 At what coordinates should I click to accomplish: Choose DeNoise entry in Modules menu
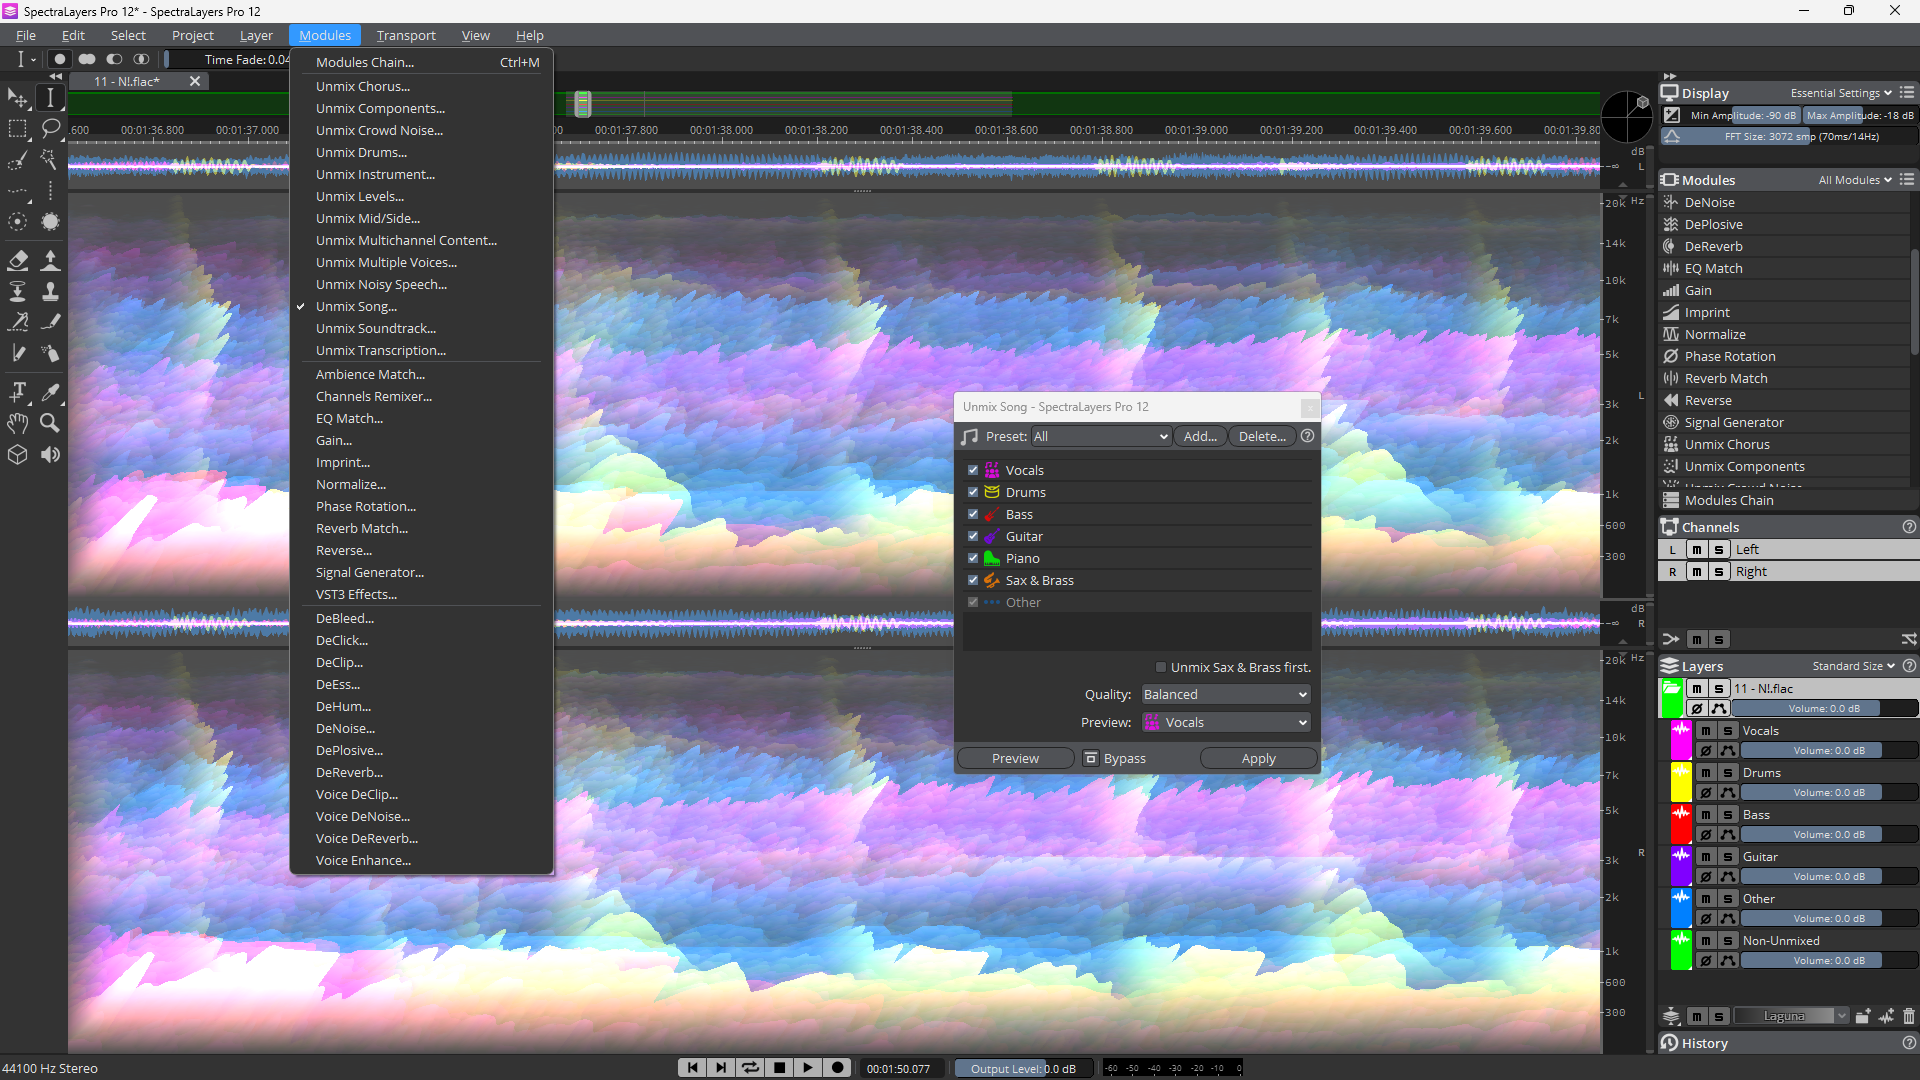click(345, 728)
